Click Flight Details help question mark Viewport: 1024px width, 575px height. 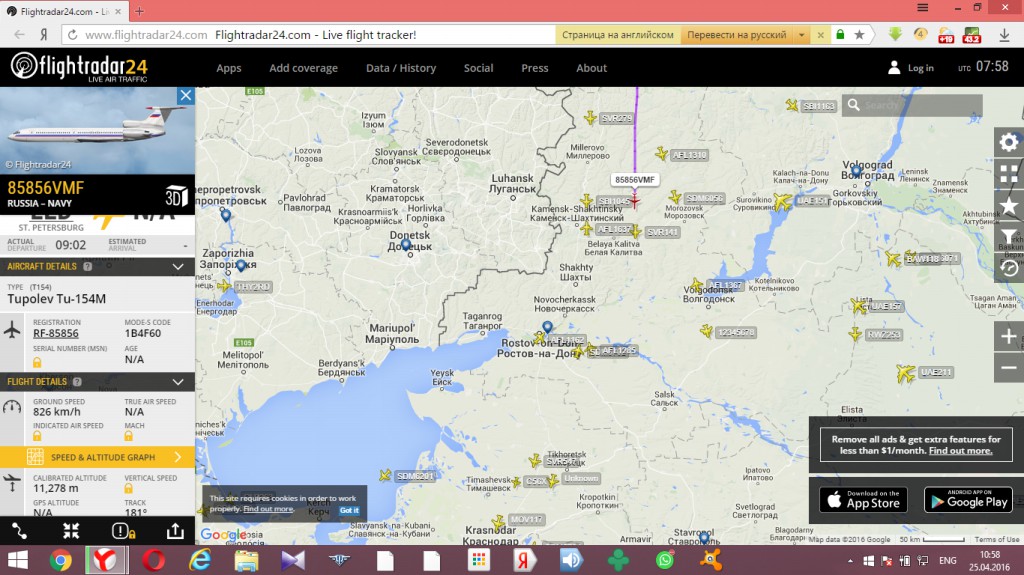tap(77, 382)
